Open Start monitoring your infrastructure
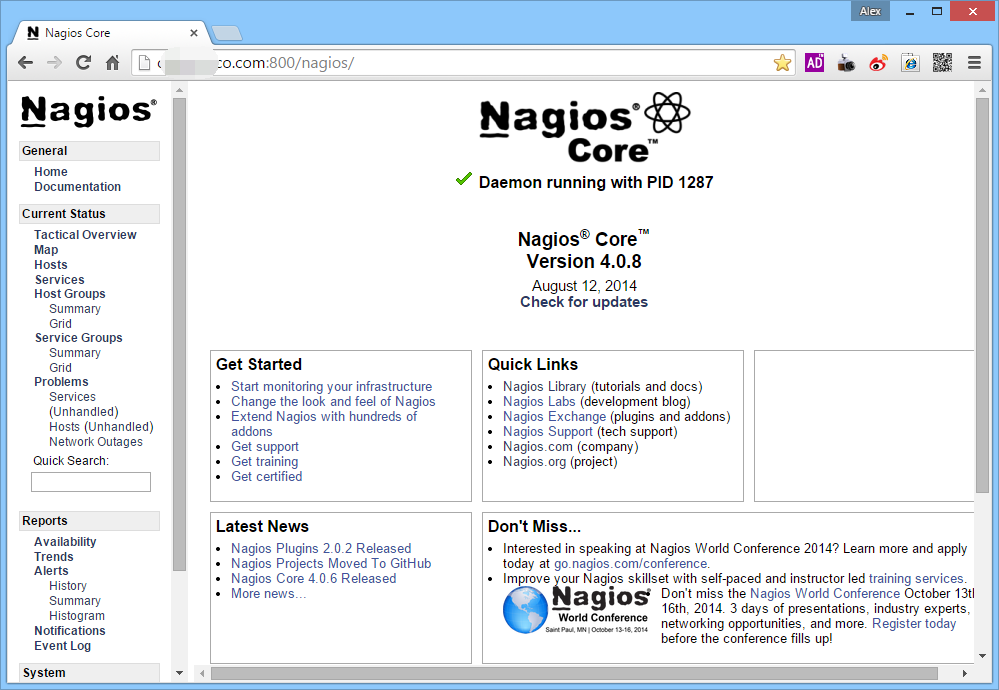 [x=331, y=386]
